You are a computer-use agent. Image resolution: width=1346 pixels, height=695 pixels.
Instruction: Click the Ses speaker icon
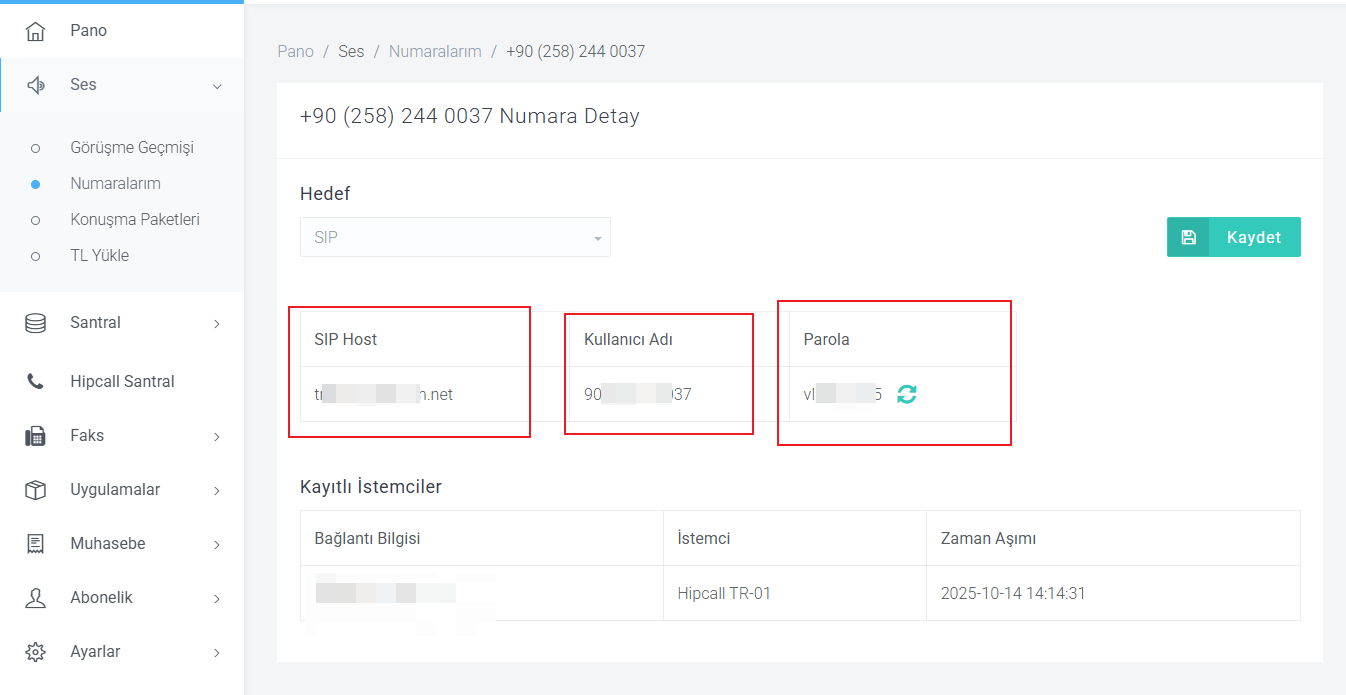click(35, 85)
